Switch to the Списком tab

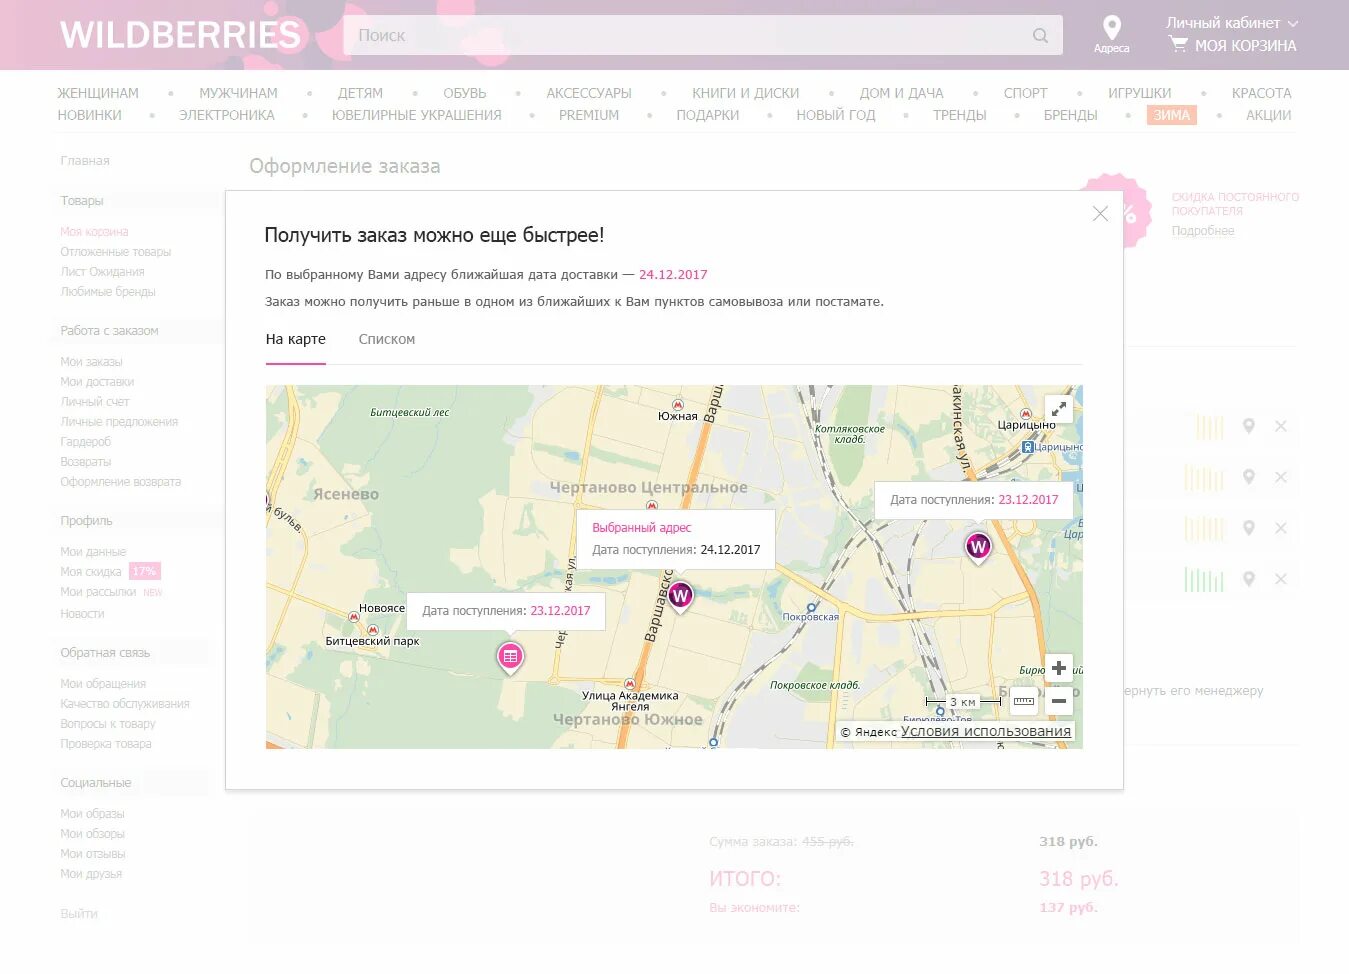(387, 339)
